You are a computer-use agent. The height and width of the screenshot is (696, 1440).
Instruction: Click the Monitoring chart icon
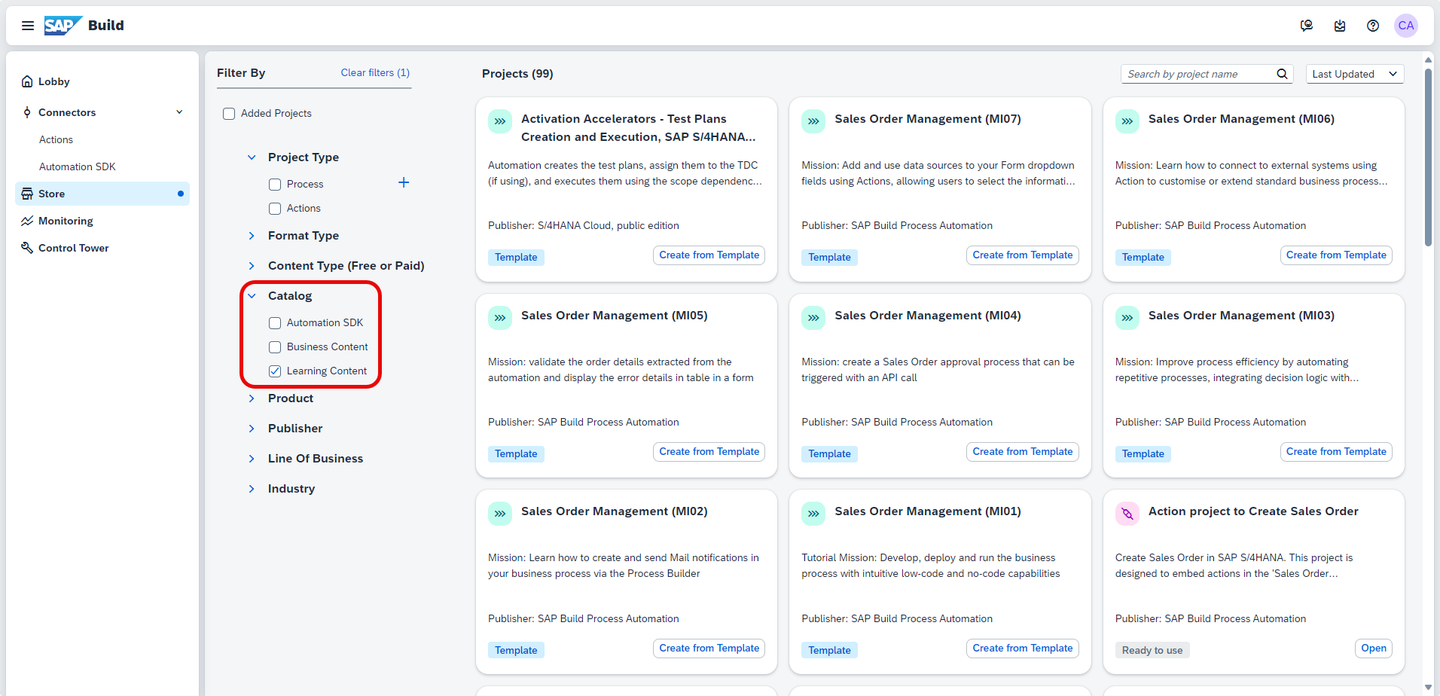point(27,221)
